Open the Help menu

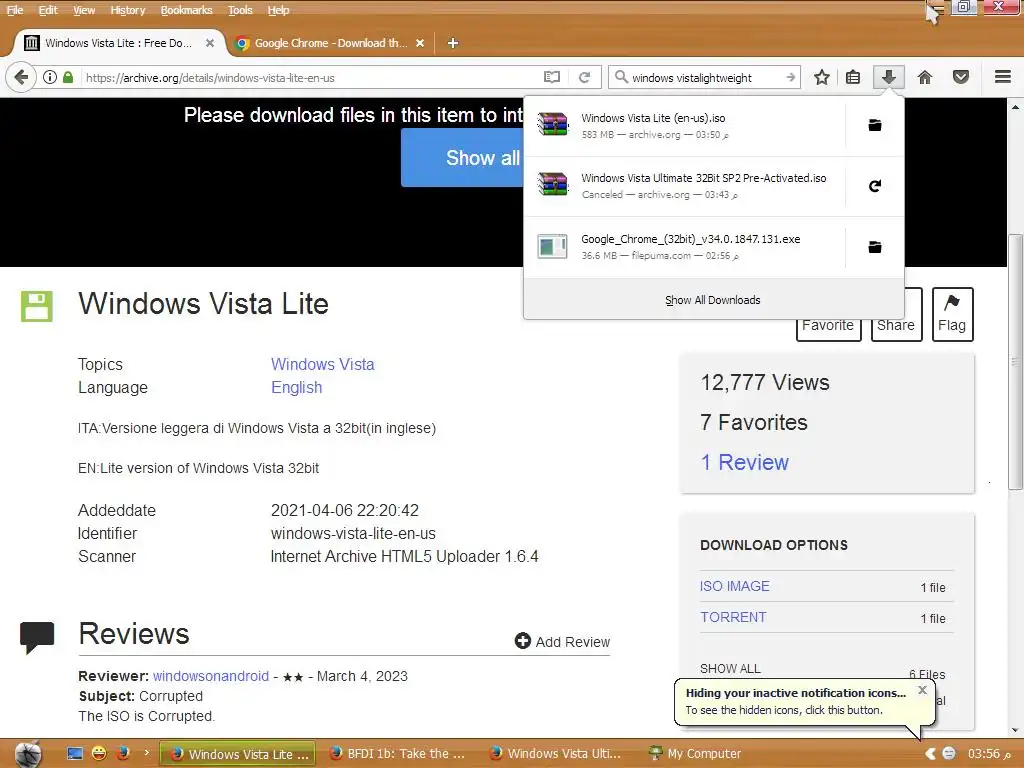pos(278,10)
